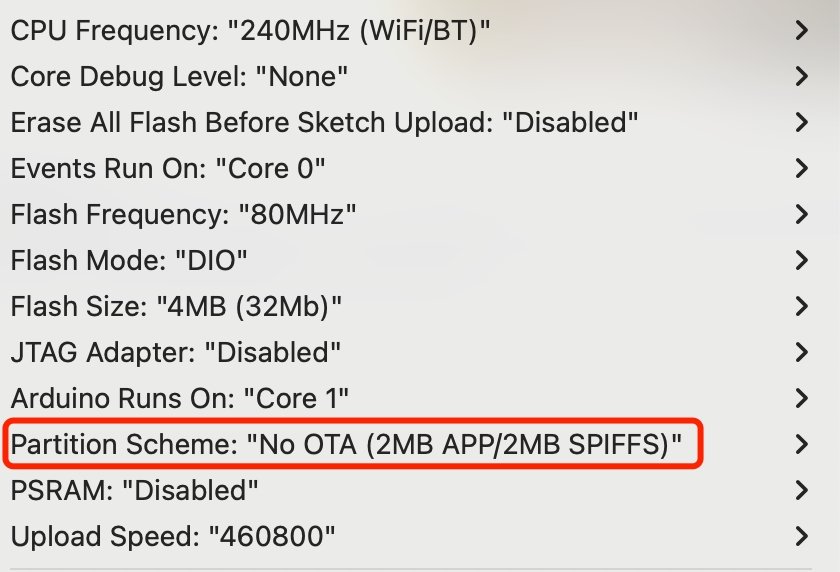Open the JTAG Adapter option
Screen dimensions: 840x572
pos(176,352)
